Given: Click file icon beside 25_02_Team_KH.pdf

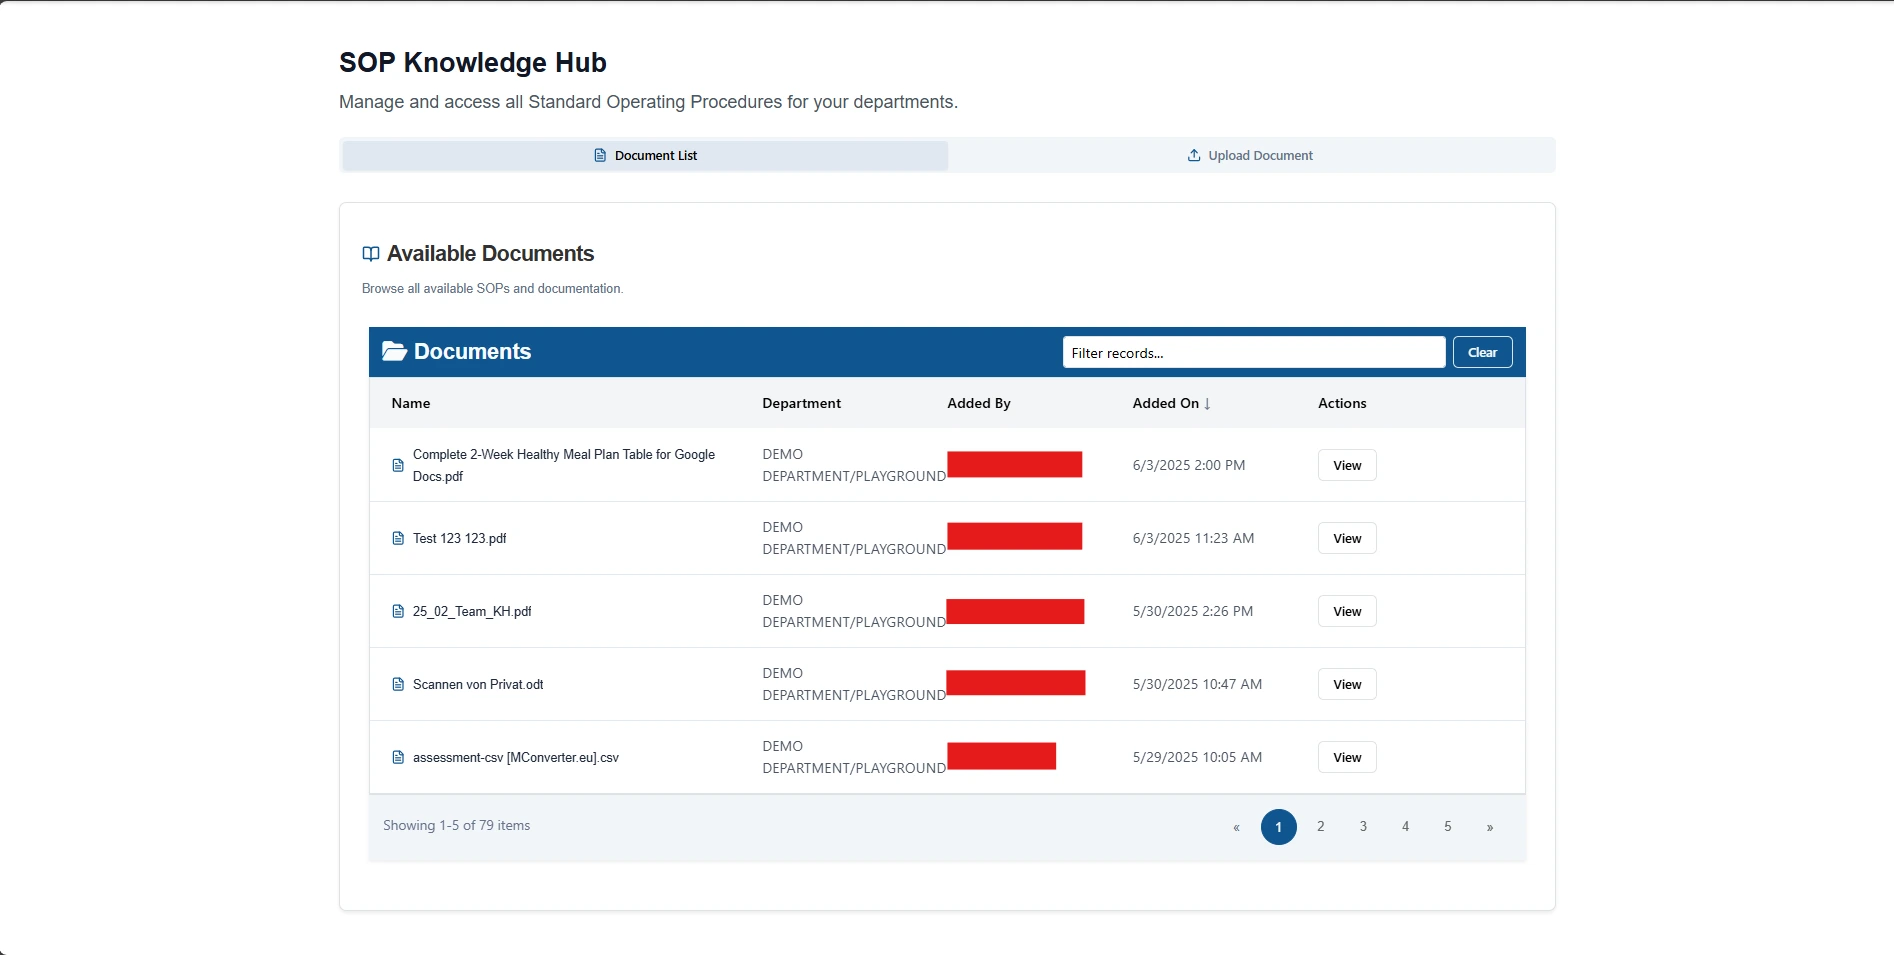Looking at the screenshot, I should pos(398,611).
